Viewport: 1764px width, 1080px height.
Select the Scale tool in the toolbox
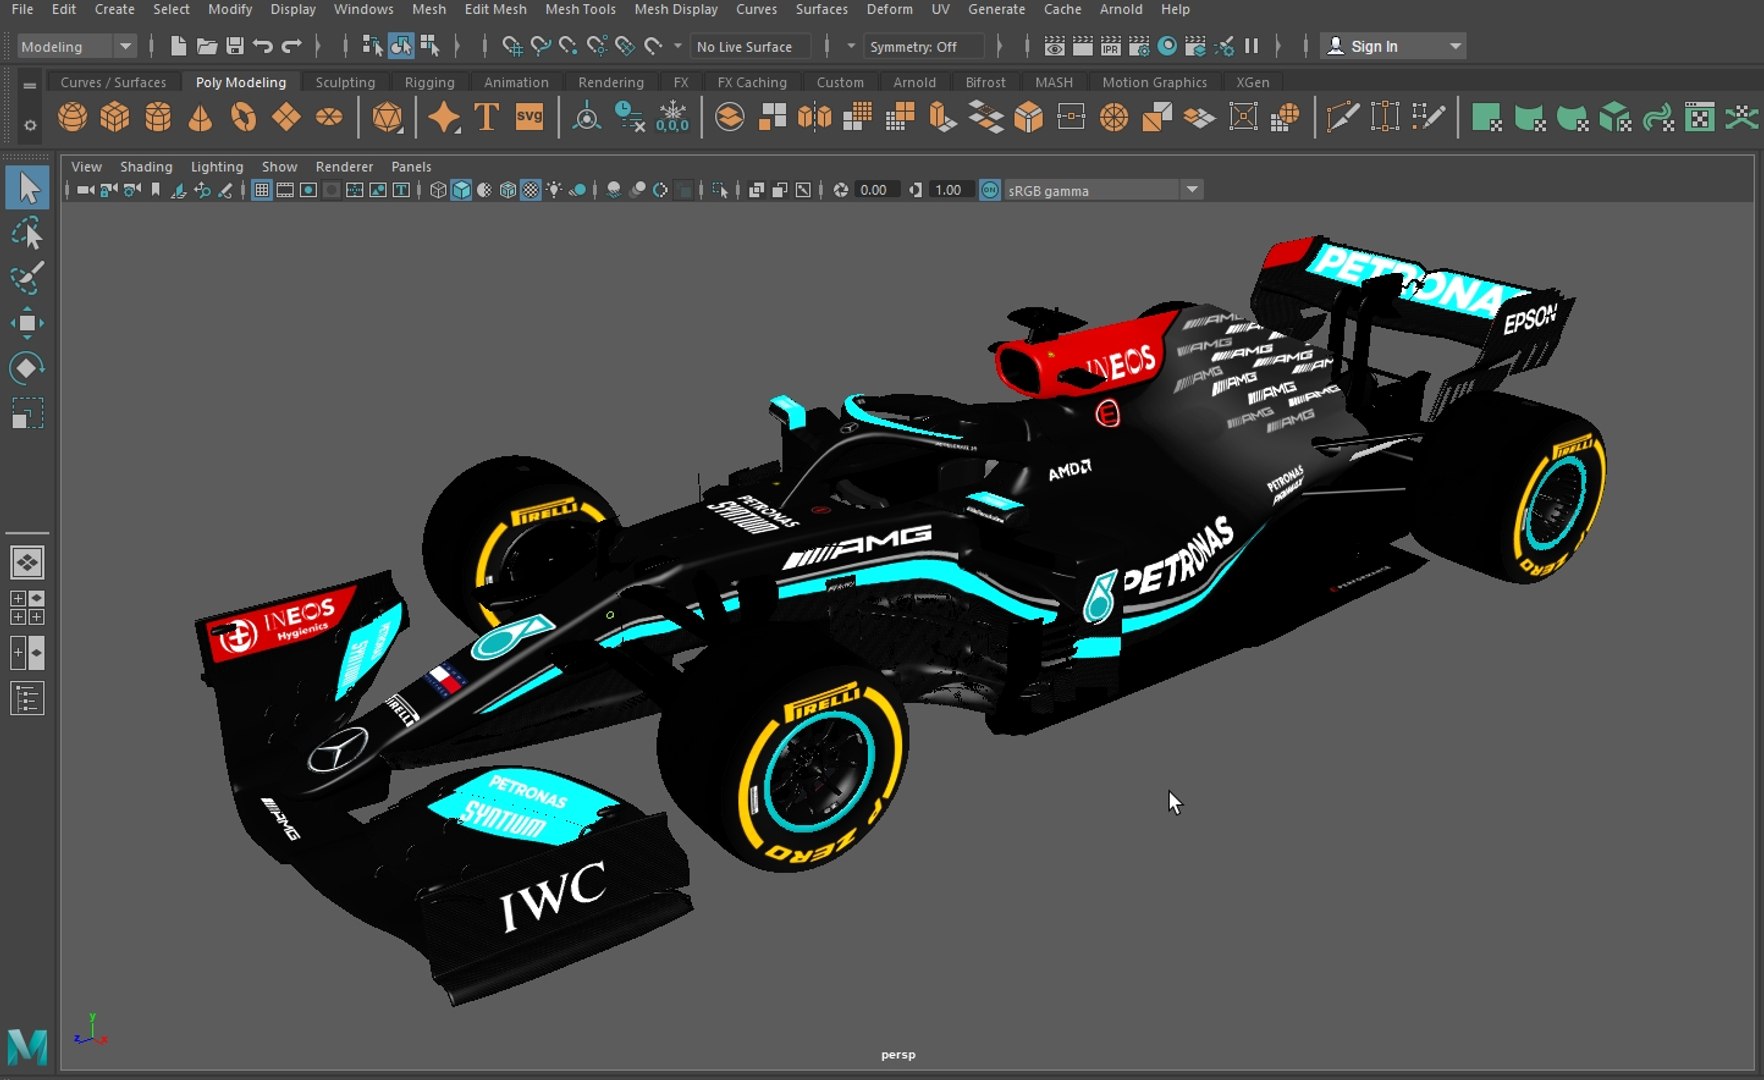27,414
